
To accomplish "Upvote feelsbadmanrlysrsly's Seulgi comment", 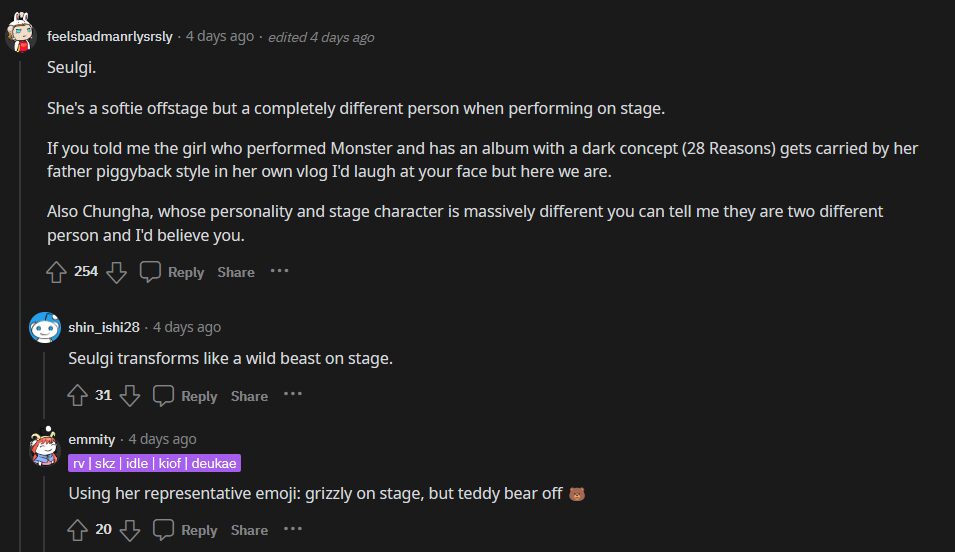I will coord(56,271).
